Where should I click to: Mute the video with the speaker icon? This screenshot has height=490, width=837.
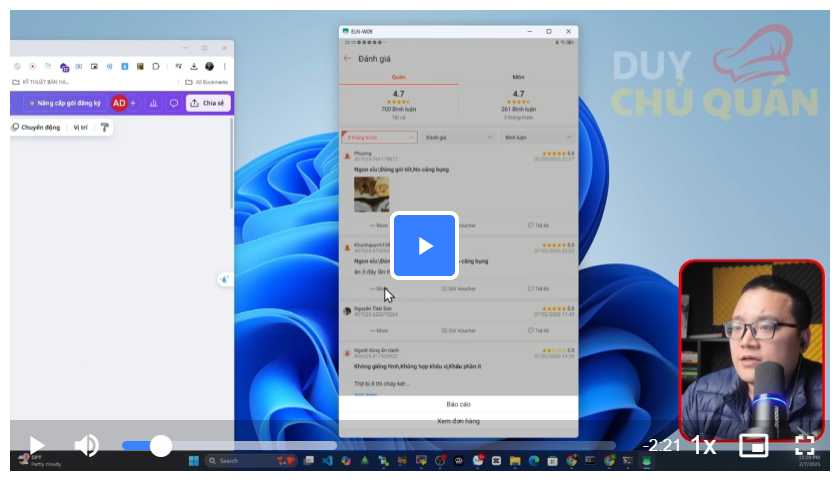pyautogui.click(x=87, y=445)
